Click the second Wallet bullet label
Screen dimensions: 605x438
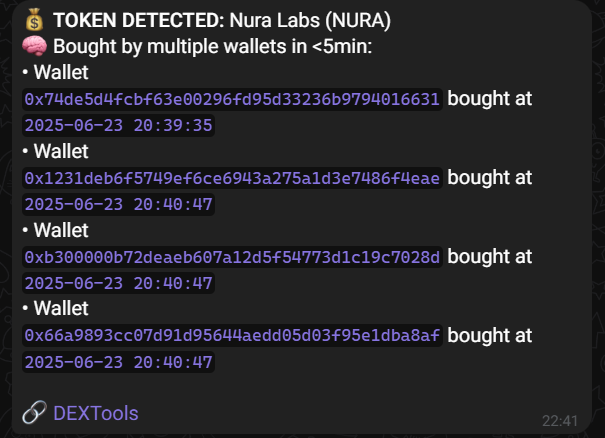[61, 151]
